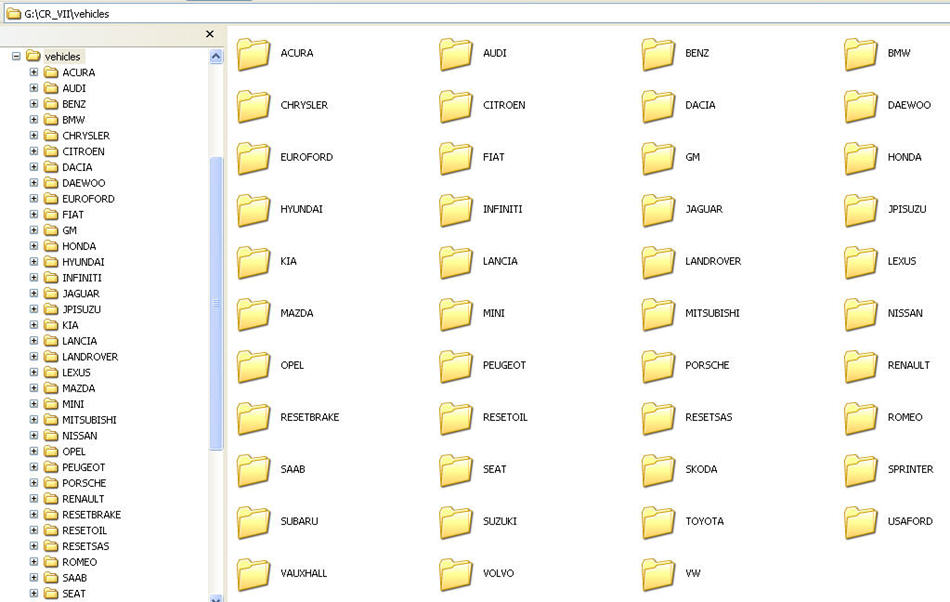Click the LEXUS folder name in main pane
Screen dimensions: 950x602
coord(902,261)
